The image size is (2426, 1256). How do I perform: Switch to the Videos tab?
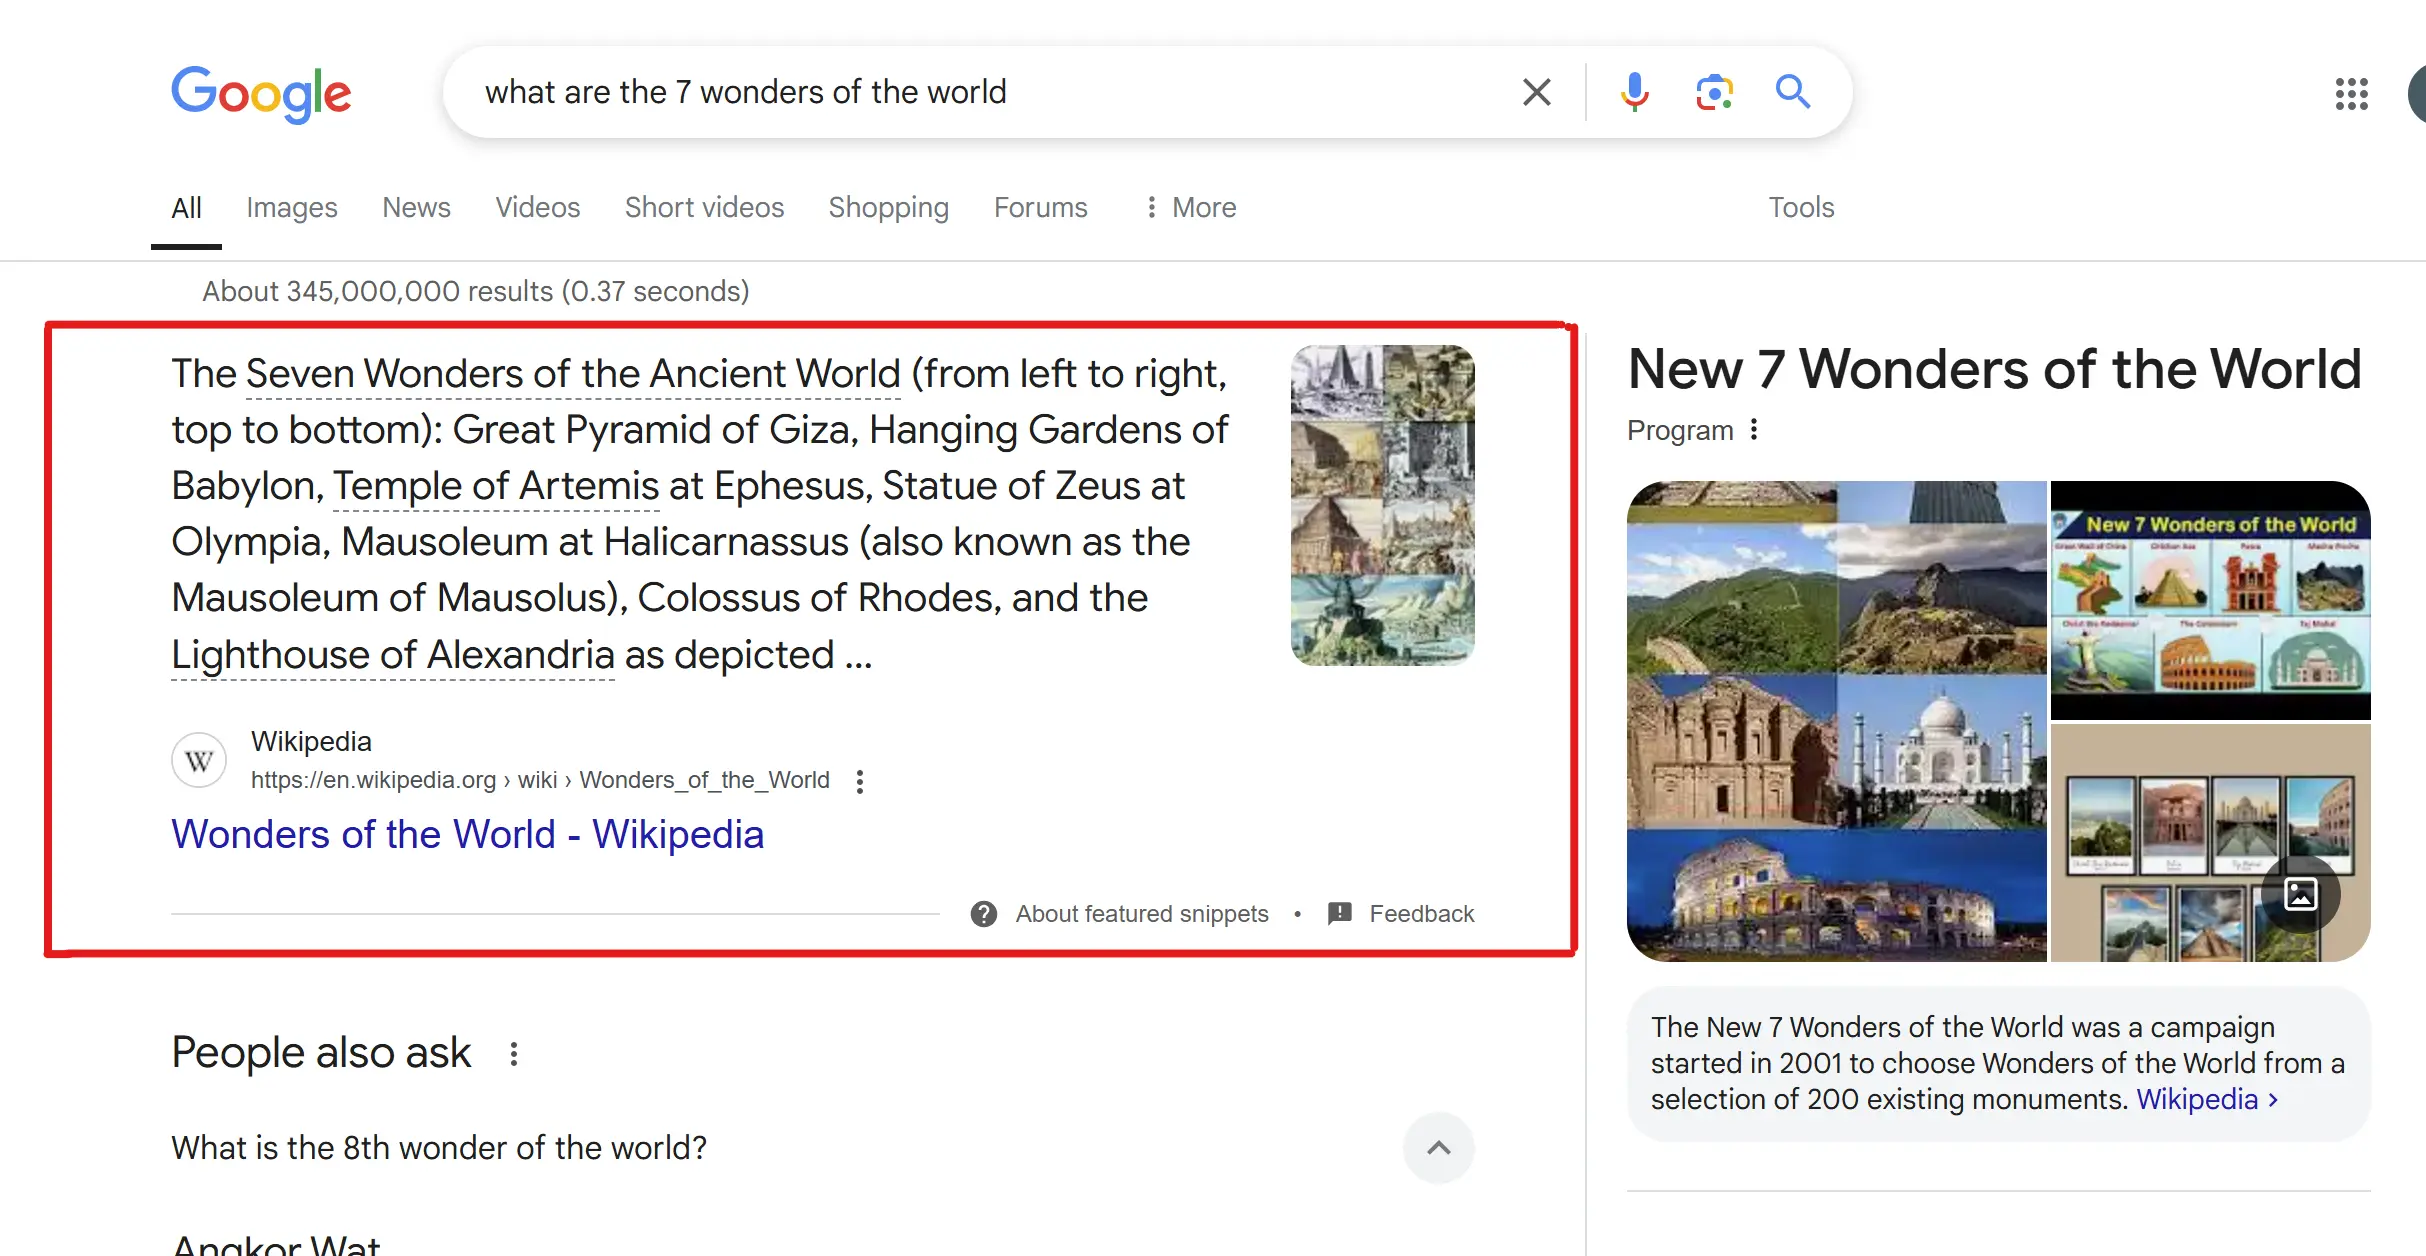coord(538,207)
